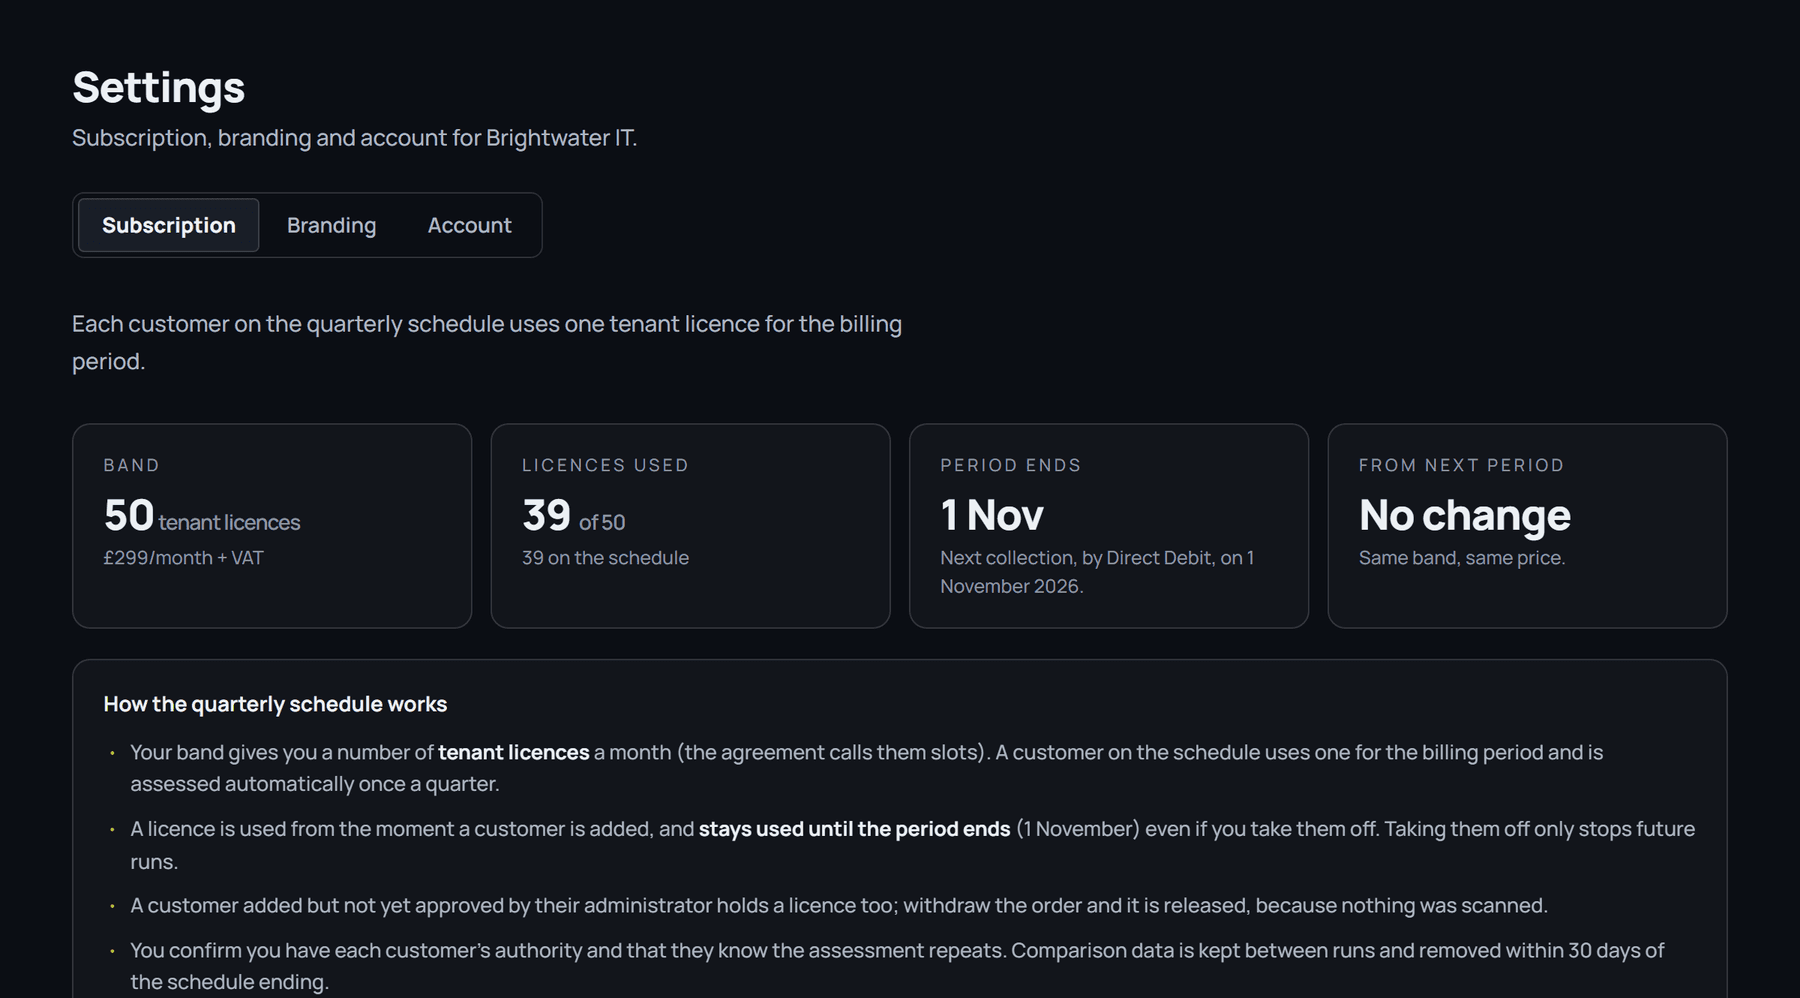The height and width of the screenshot is (998, 1800).
Task: Click the bold 'tenant licences' phrase
Action: tap(514, 752)
